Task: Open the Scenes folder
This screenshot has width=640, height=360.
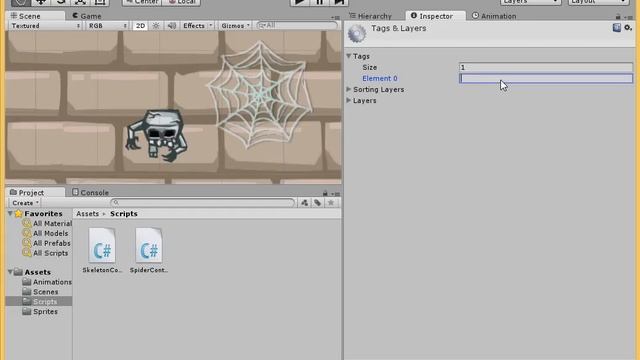Action: (40, 292)
